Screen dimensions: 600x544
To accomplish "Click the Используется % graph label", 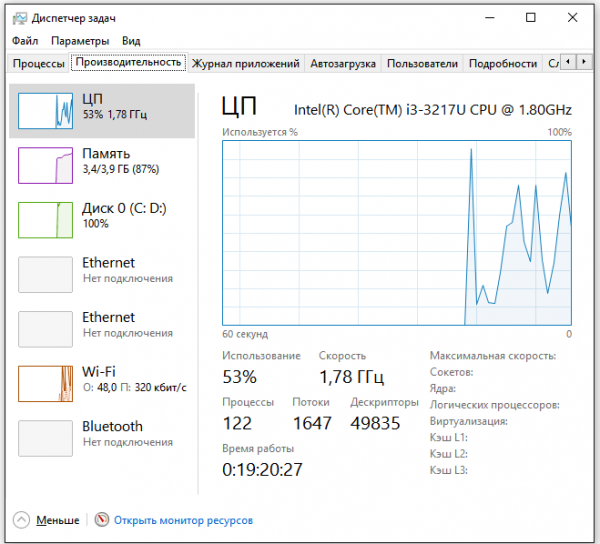I will pos(260,132).
